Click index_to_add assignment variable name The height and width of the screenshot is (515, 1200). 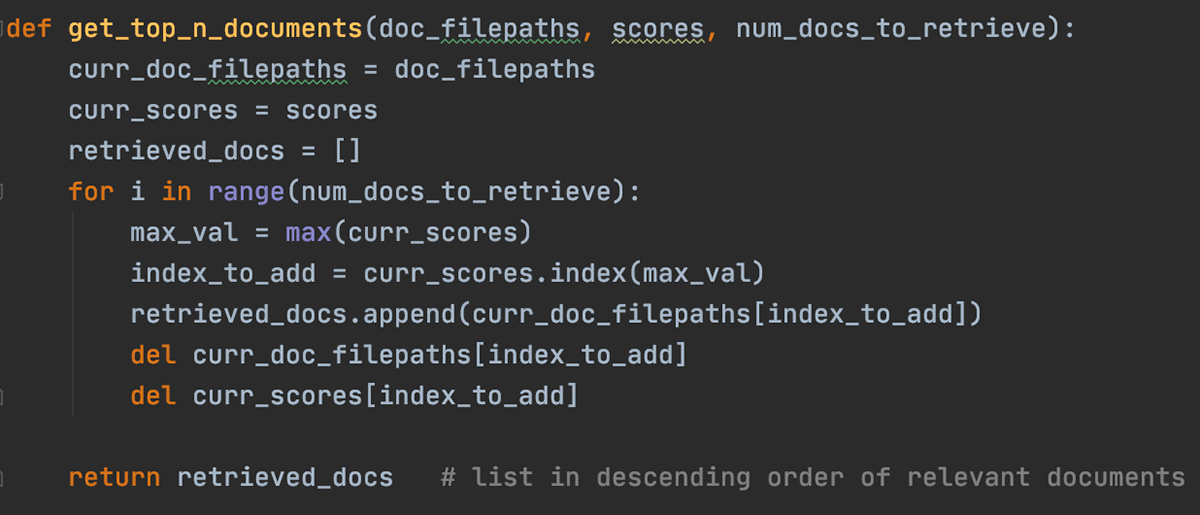[x=223, y=273]
